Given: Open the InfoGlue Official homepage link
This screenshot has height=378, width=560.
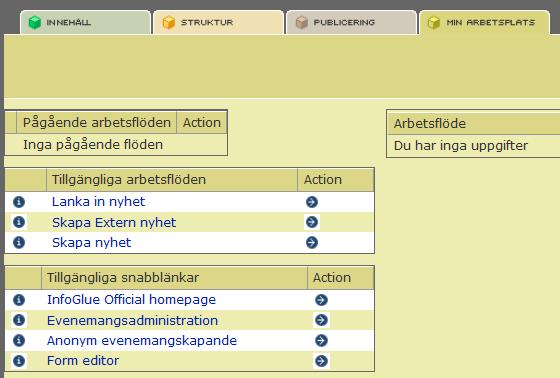Looking at the screenshot, I should tap(131, 300).
